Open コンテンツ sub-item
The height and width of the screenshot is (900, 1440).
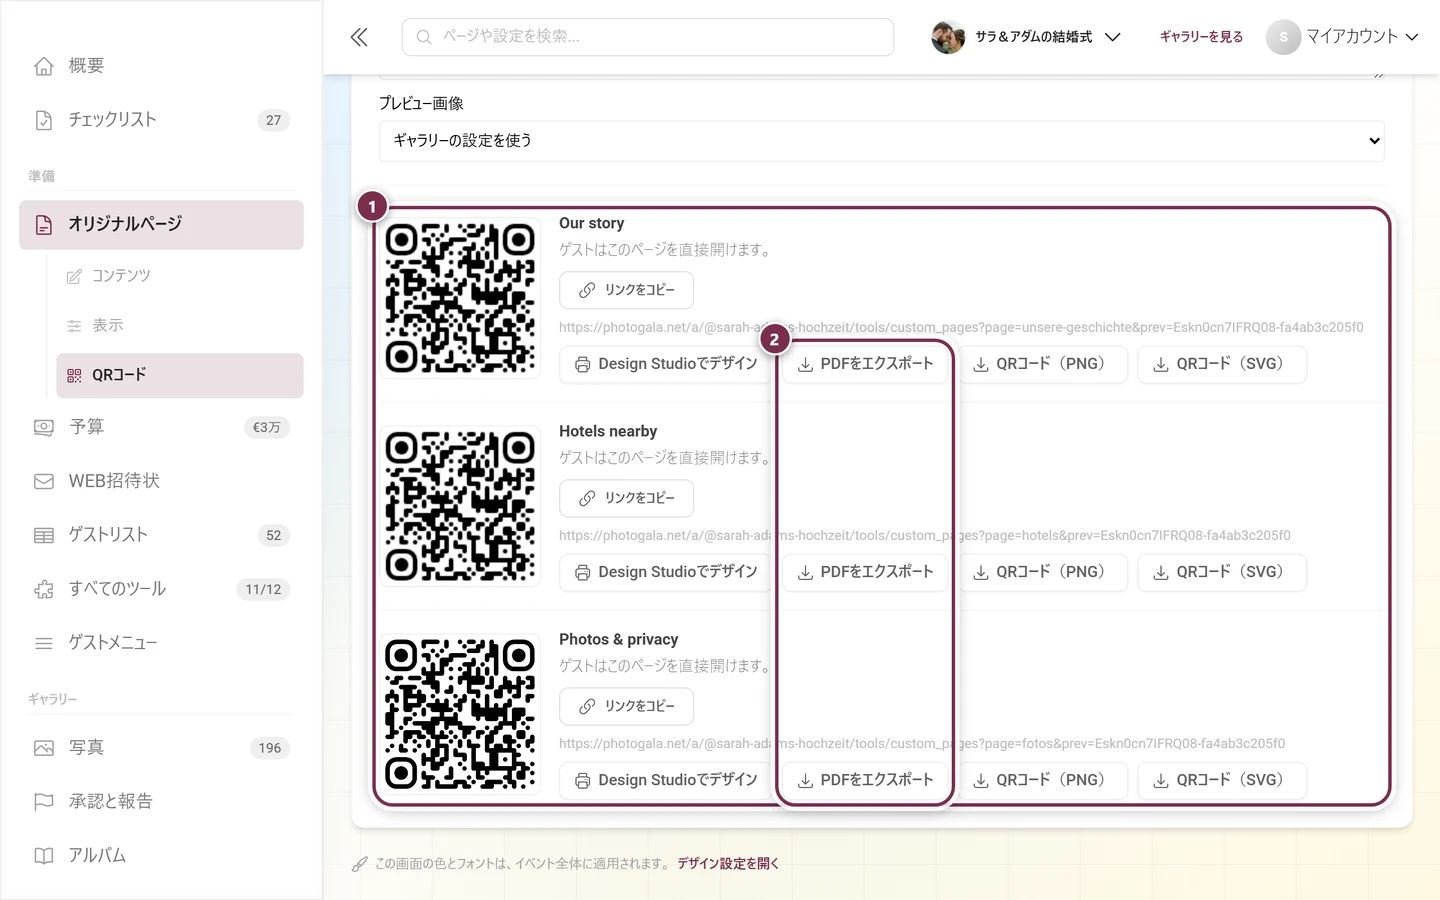click(x=180, y=276)
